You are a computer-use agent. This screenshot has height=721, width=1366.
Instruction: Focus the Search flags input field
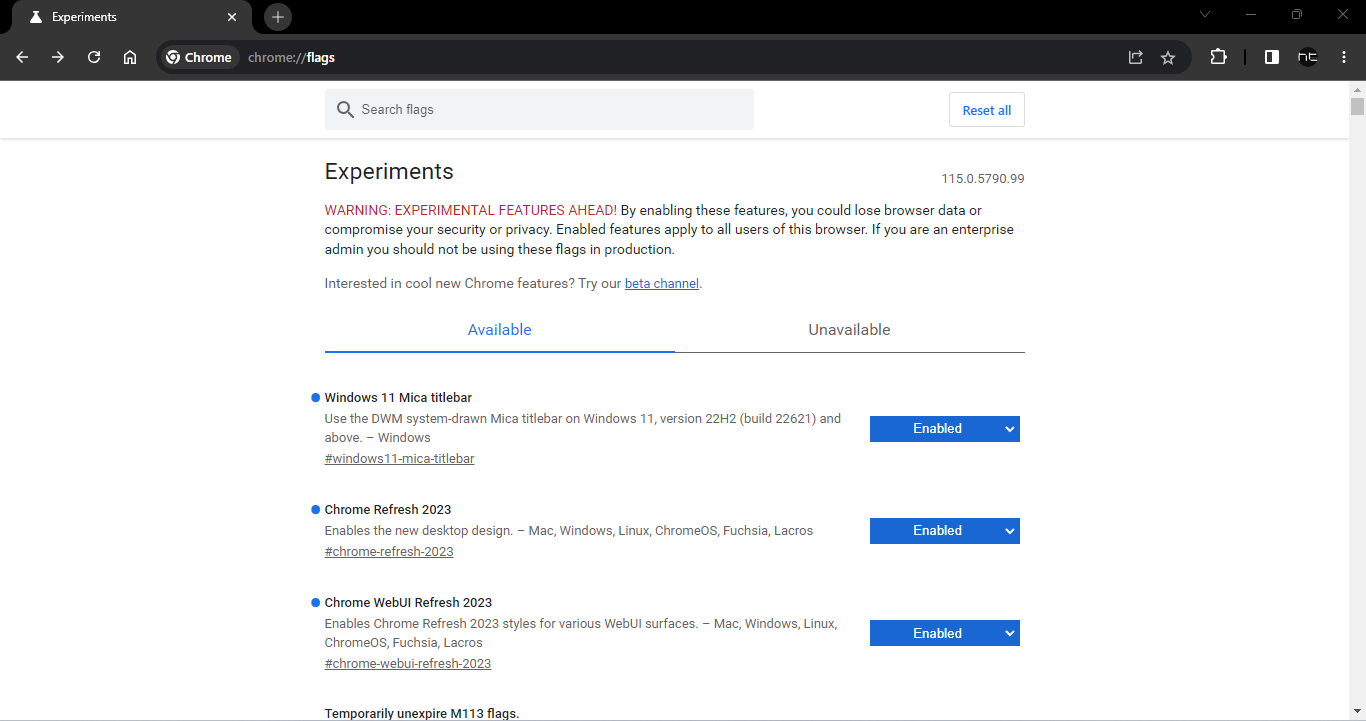tap(539, 110)
